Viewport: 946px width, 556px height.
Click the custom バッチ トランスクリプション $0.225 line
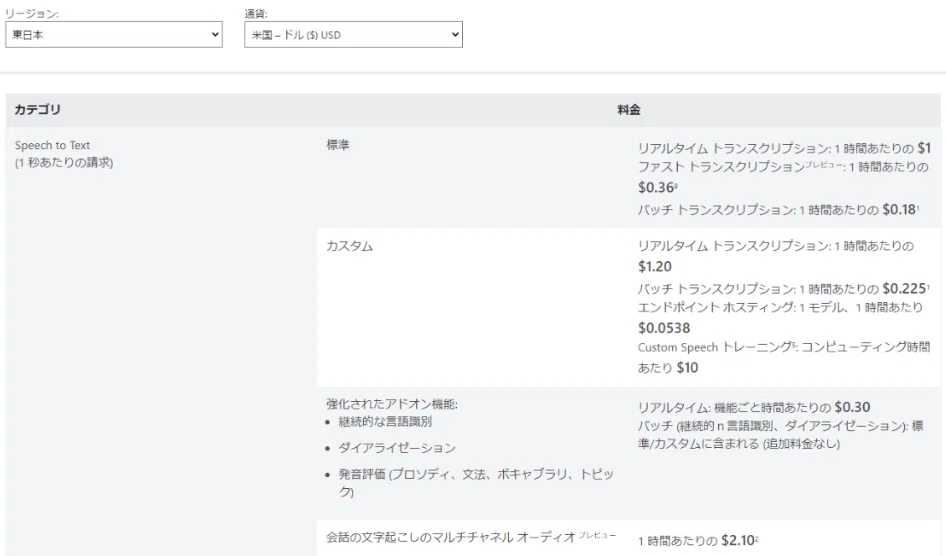tap(783, 289)
